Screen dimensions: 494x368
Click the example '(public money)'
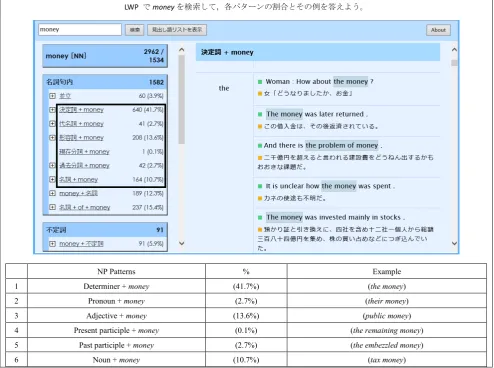point(387,316)
